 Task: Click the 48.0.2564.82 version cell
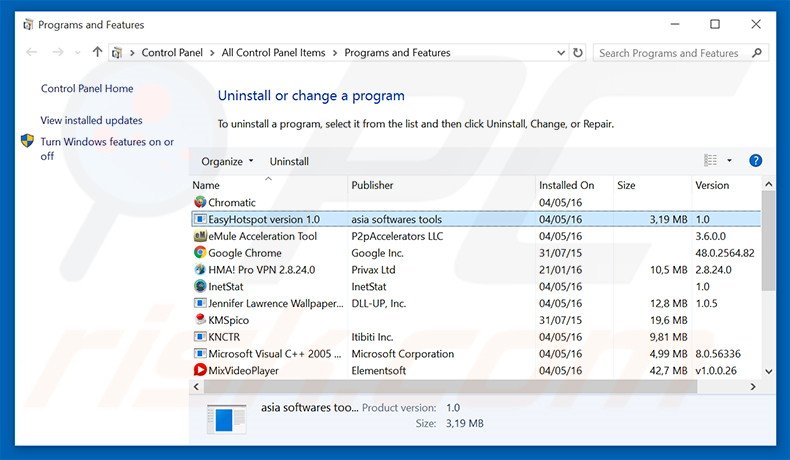pos(725,252)
